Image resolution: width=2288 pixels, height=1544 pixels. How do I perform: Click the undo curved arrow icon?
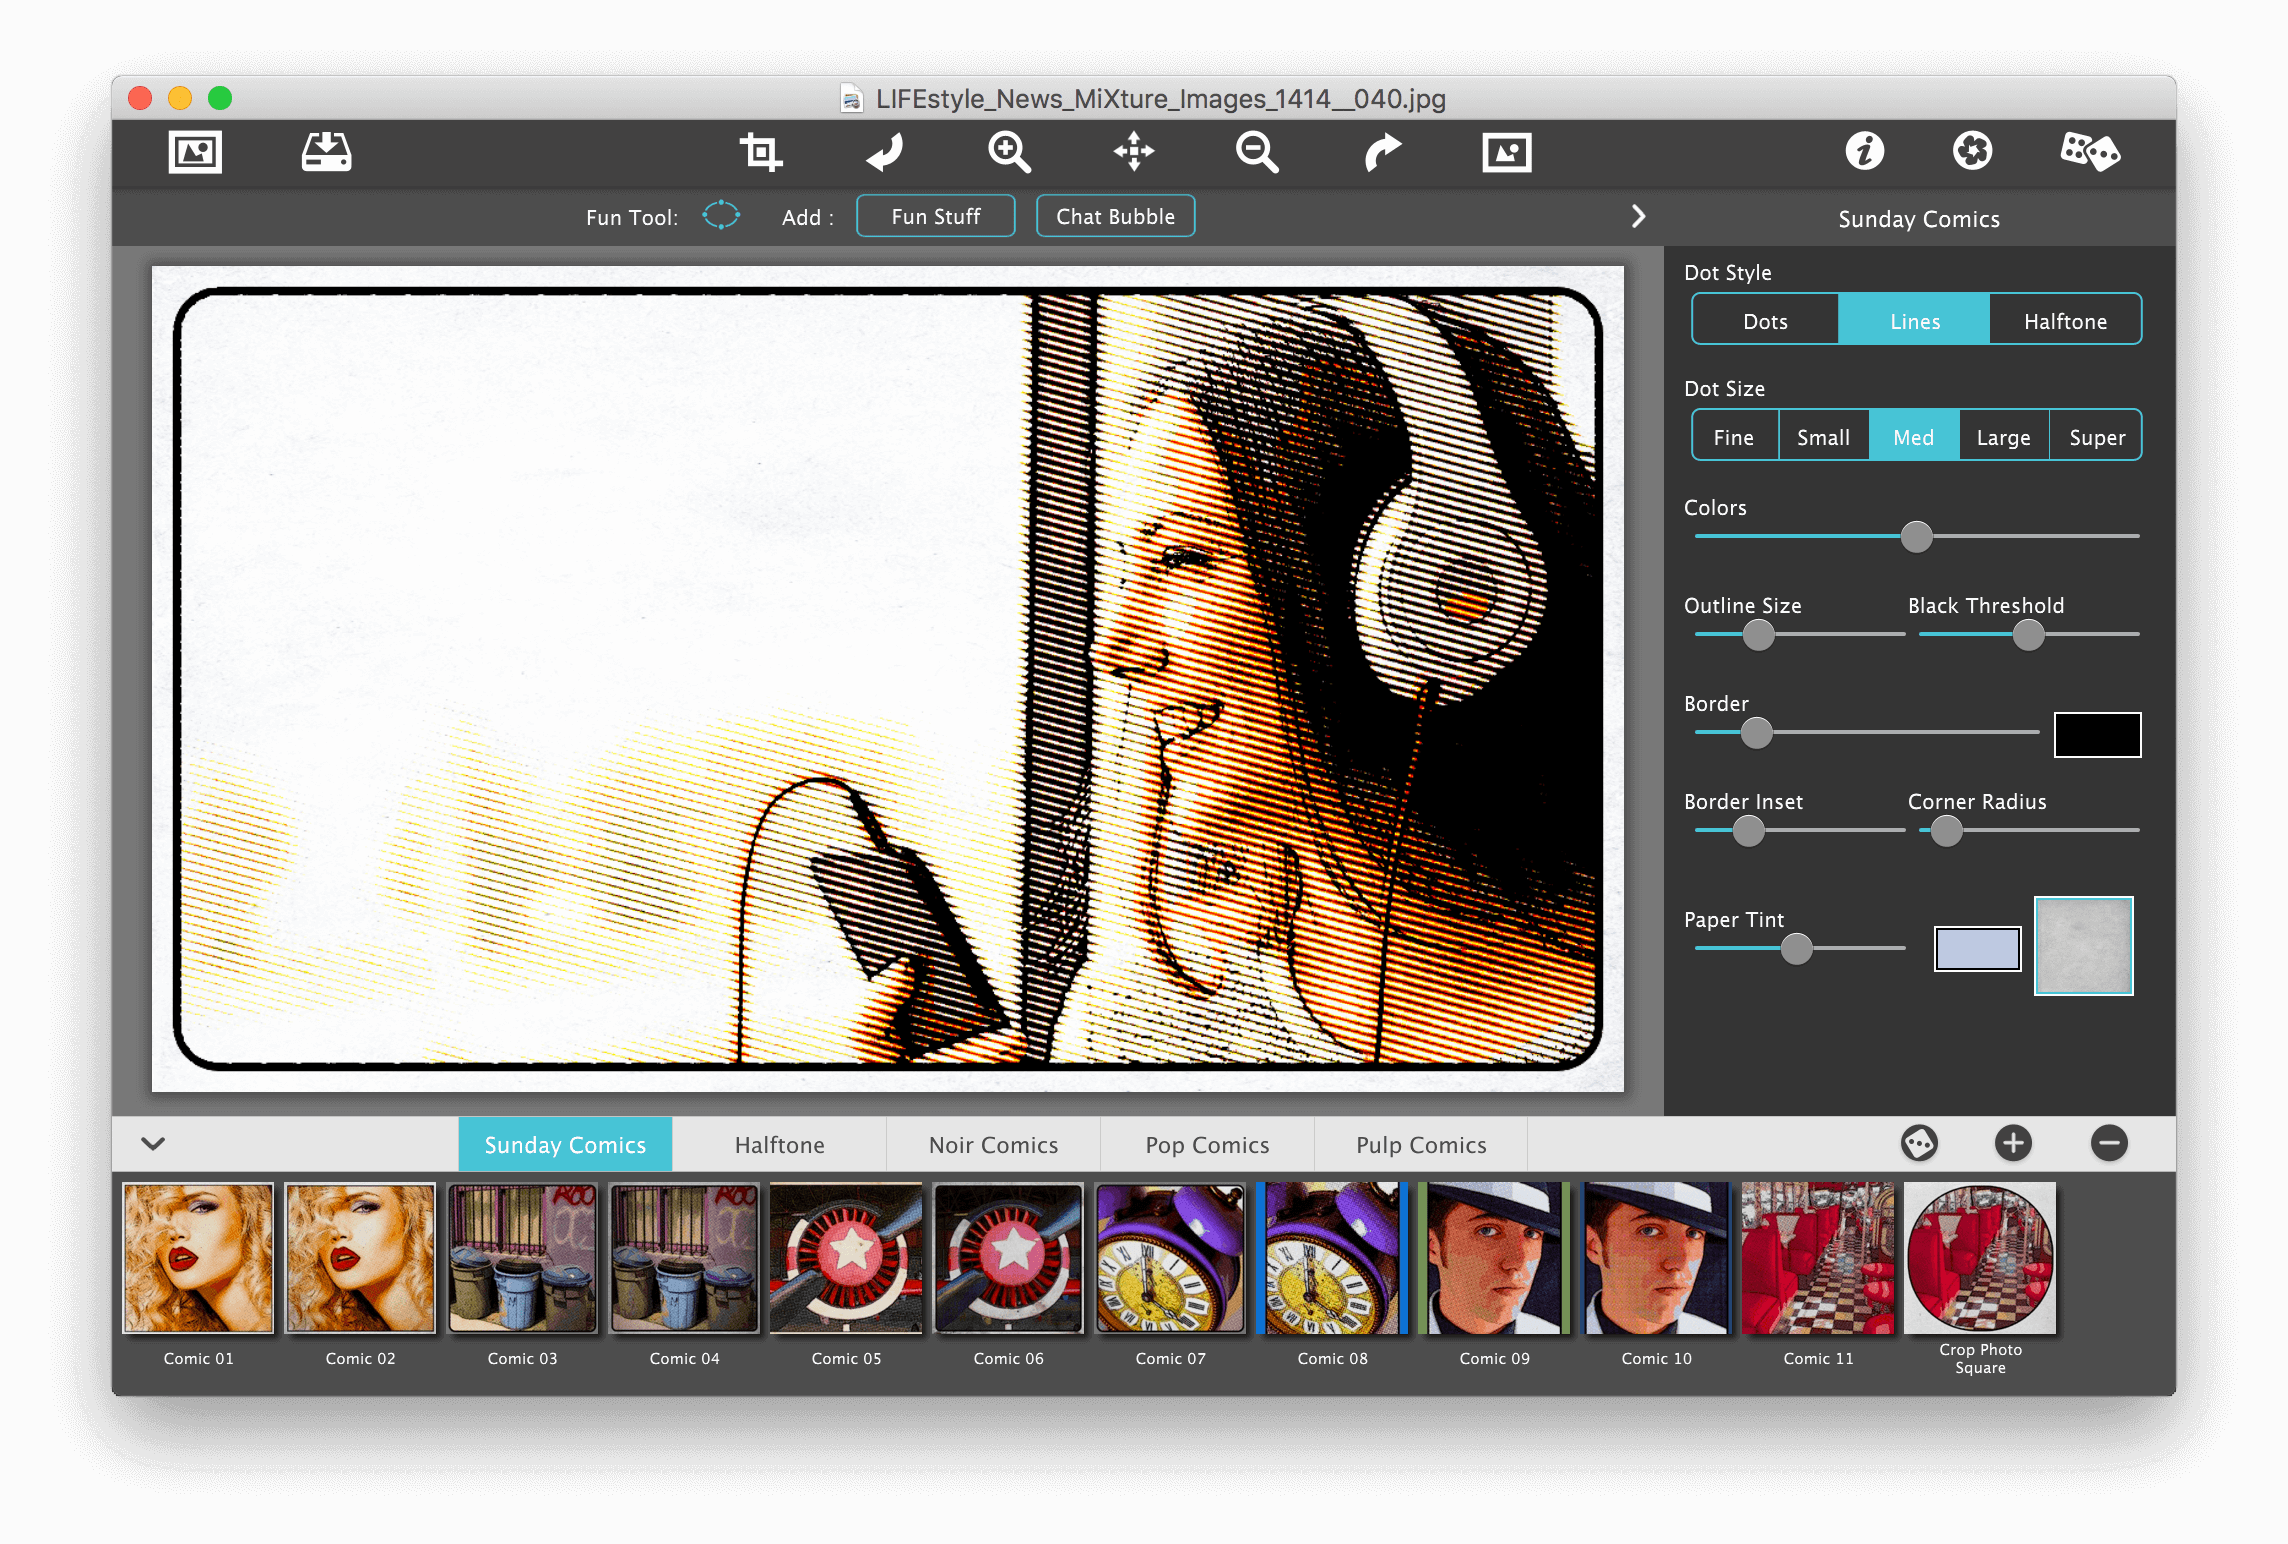coord(885,152)
